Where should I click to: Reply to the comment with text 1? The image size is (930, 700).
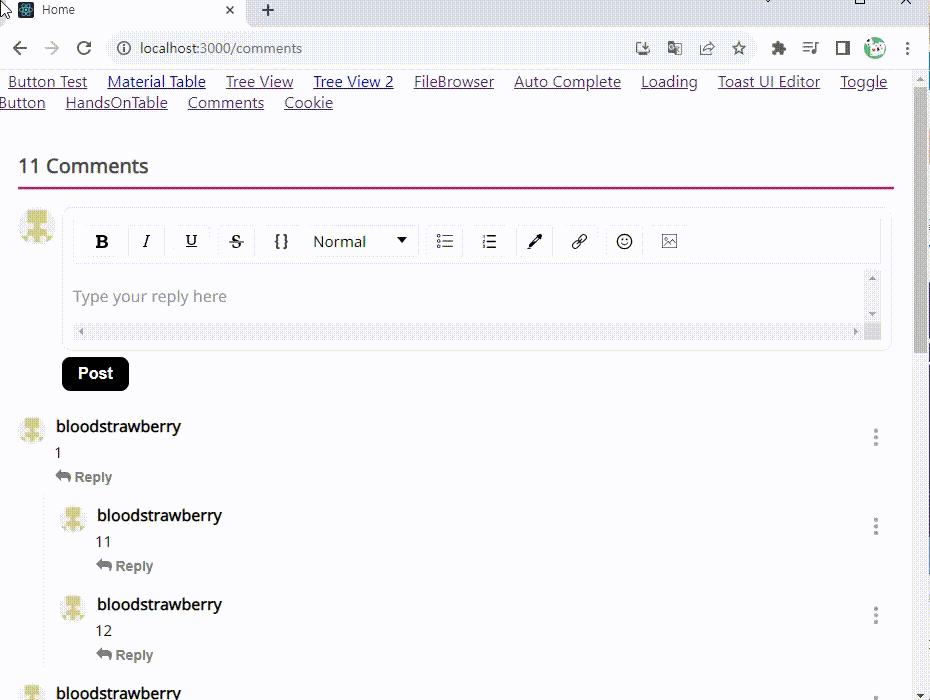tap(84, 477)
